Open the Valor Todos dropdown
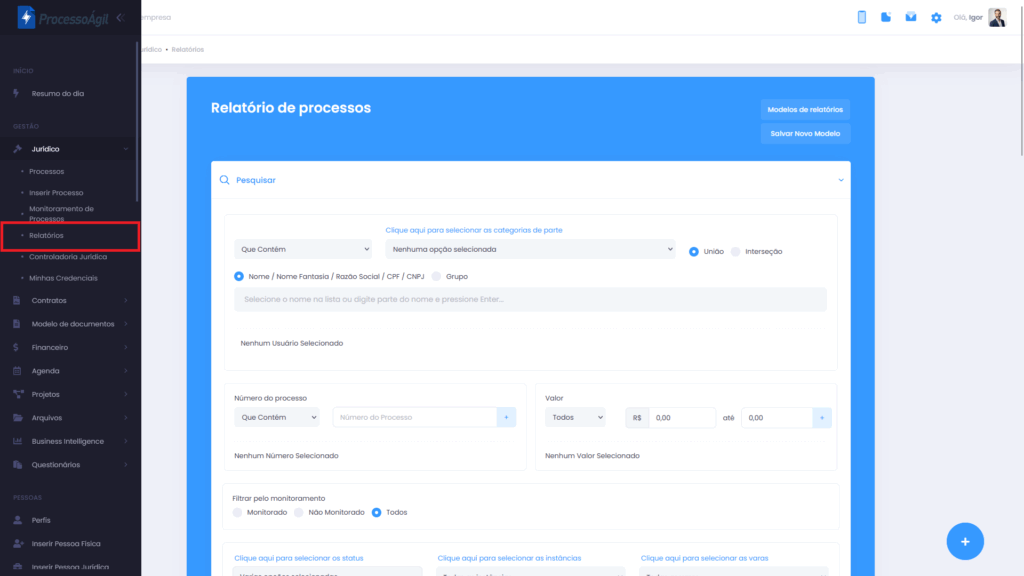 click(x=575, y=417)
